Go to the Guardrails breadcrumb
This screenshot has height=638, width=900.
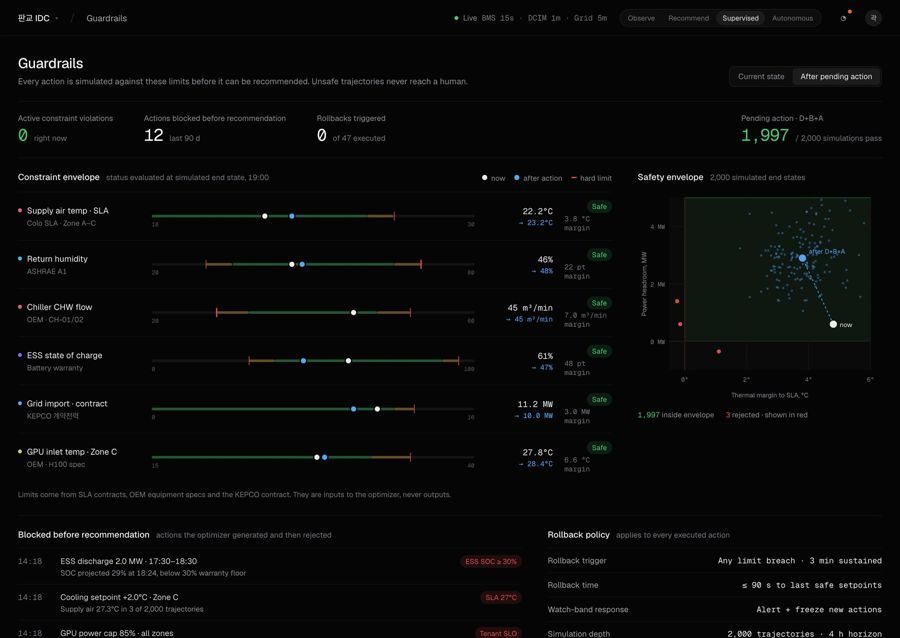point(106,18)
